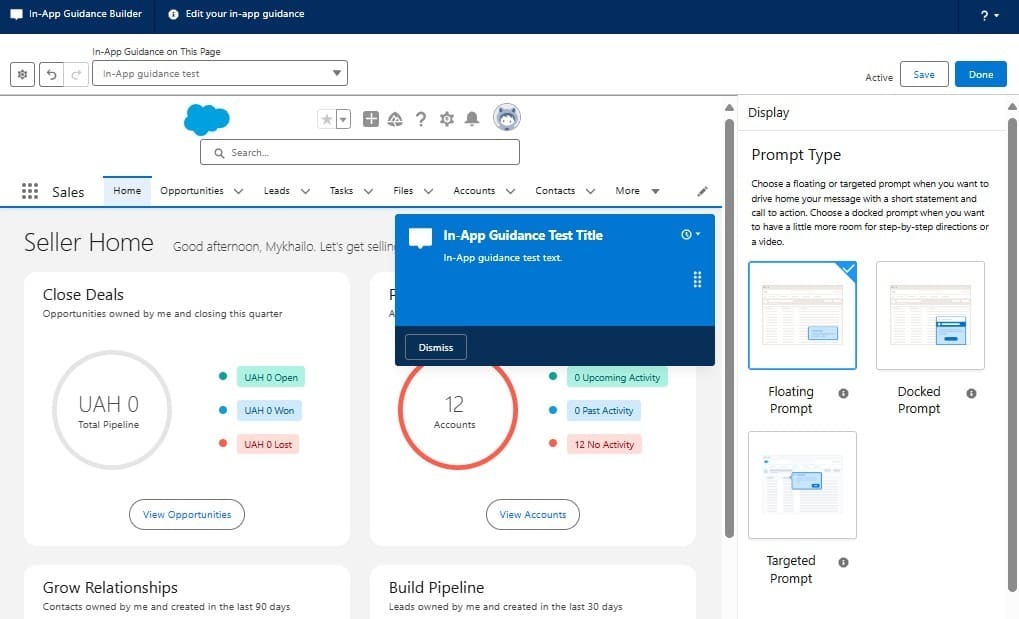Image resolution: width=1019 pixels, height=619 pixels.
Task: Dismiss the in-app guidance prompt
Action: click(x=435, y=347)
